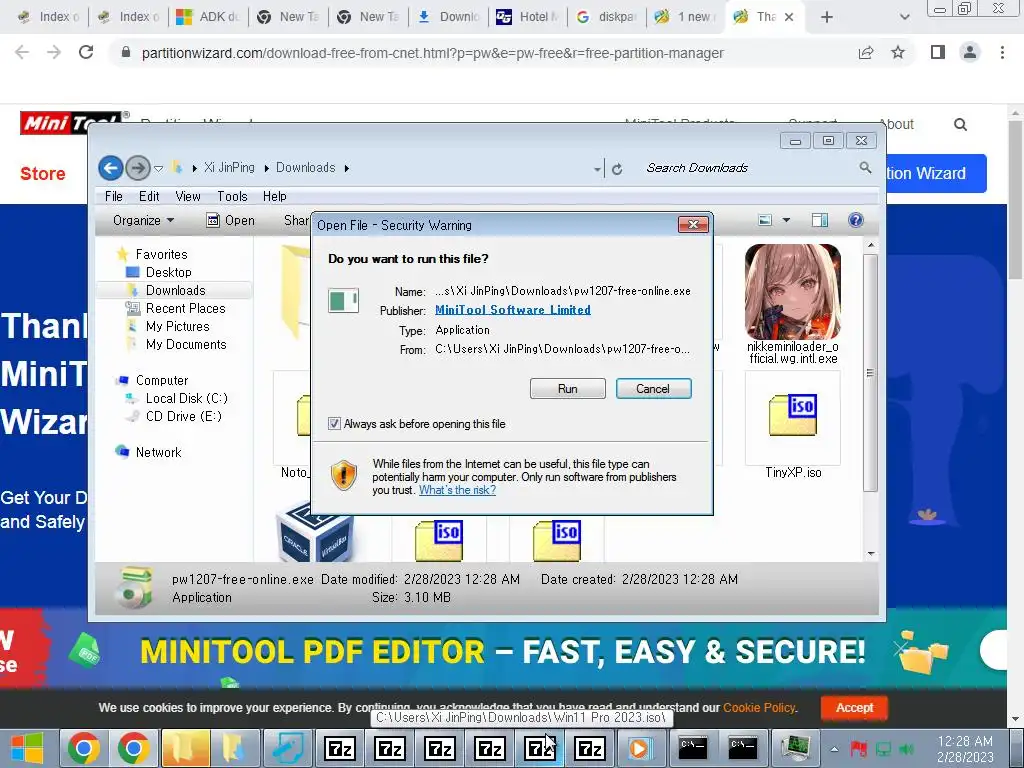Click the partitionwizard.com URL bar

pyautogui.click(x=432, y=53)
